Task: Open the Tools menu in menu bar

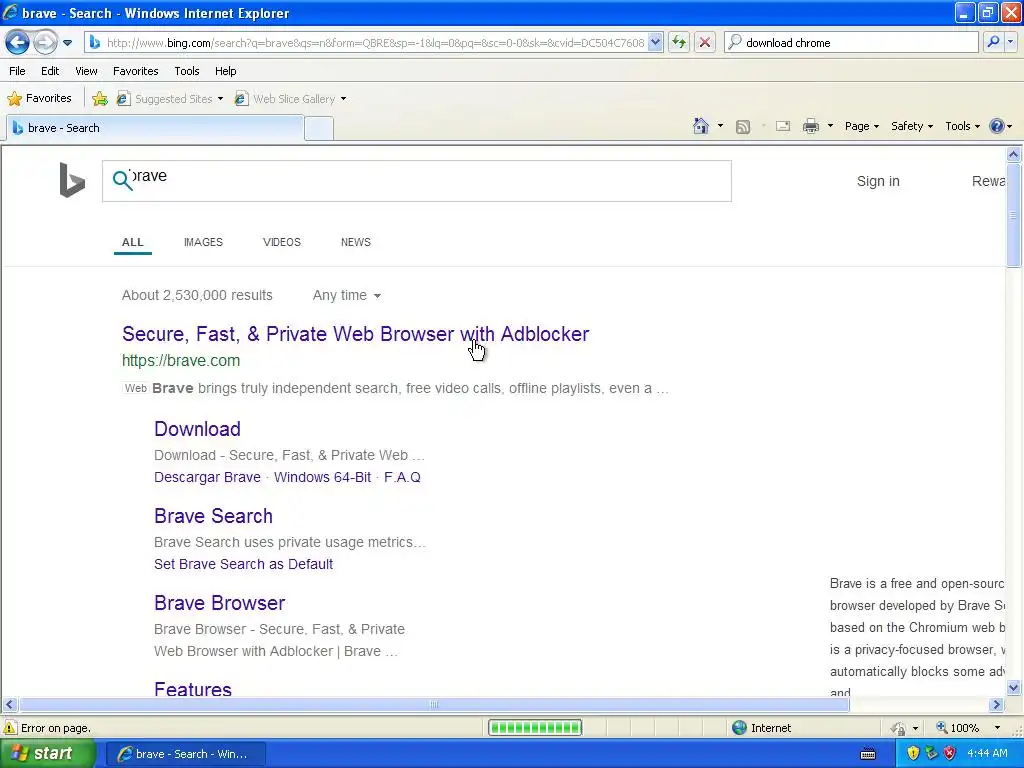Action: pos(187,71)
